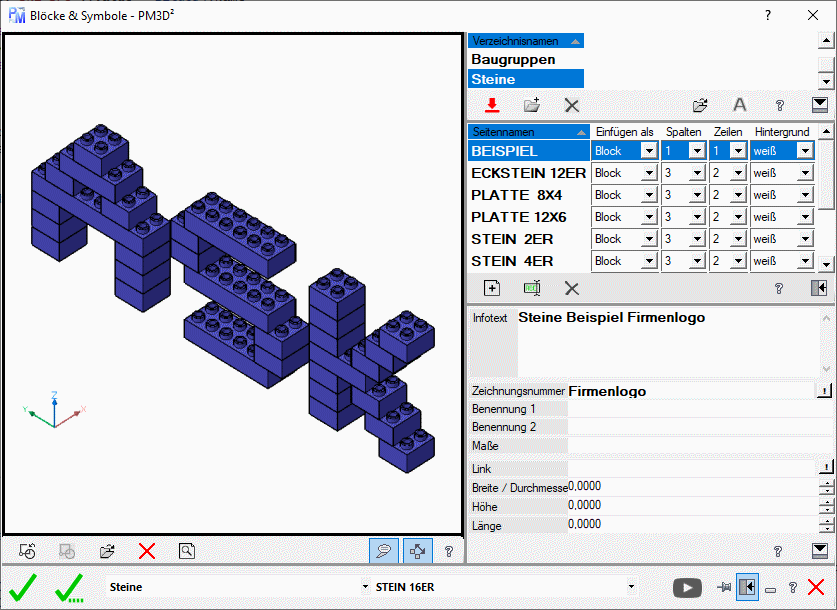Click the browse button next to Link
Image resolution: width=837 pixels, height=610 pixels.
pyautogui.click(x=826, y=468)
